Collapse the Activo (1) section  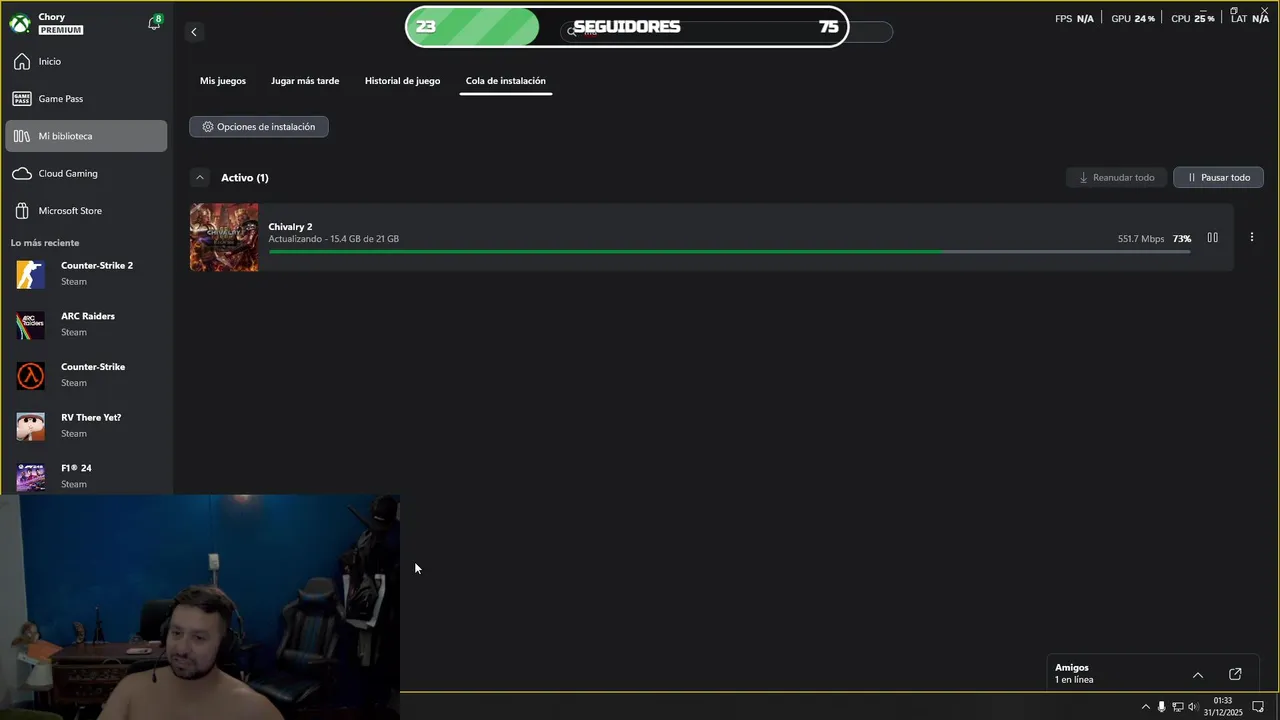[x=200, y=178]
